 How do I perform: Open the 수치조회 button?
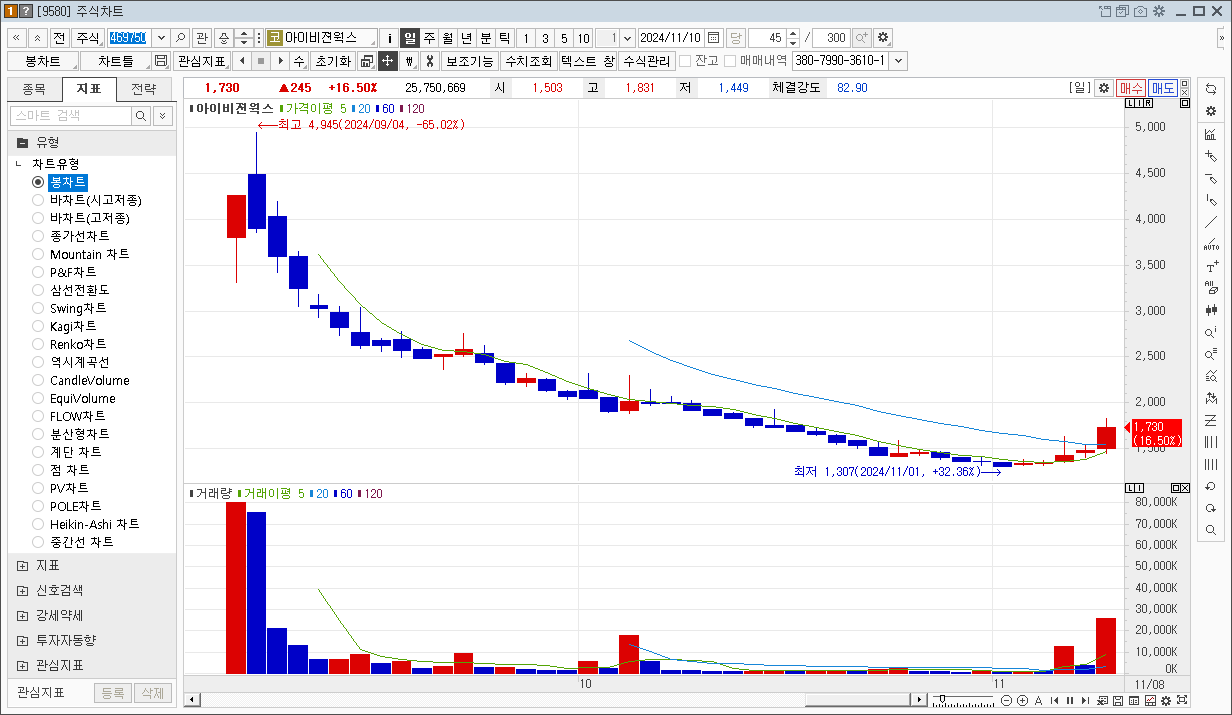529,61
